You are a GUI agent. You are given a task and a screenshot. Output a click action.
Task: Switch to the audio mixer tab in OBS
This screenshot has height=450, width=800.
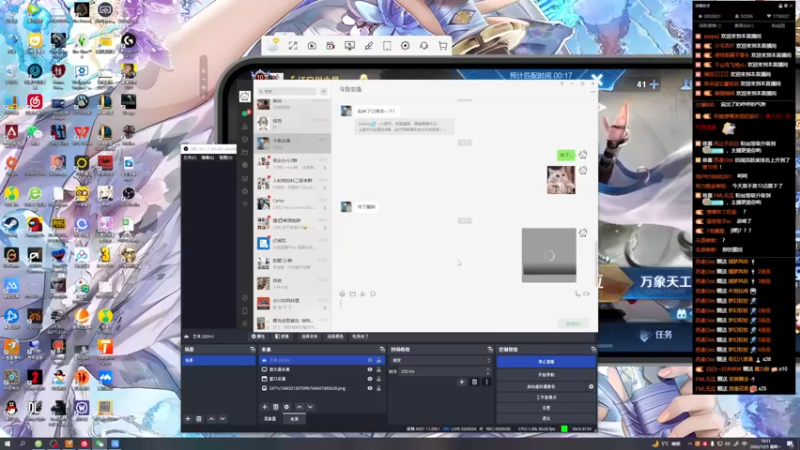coord(270,419)
